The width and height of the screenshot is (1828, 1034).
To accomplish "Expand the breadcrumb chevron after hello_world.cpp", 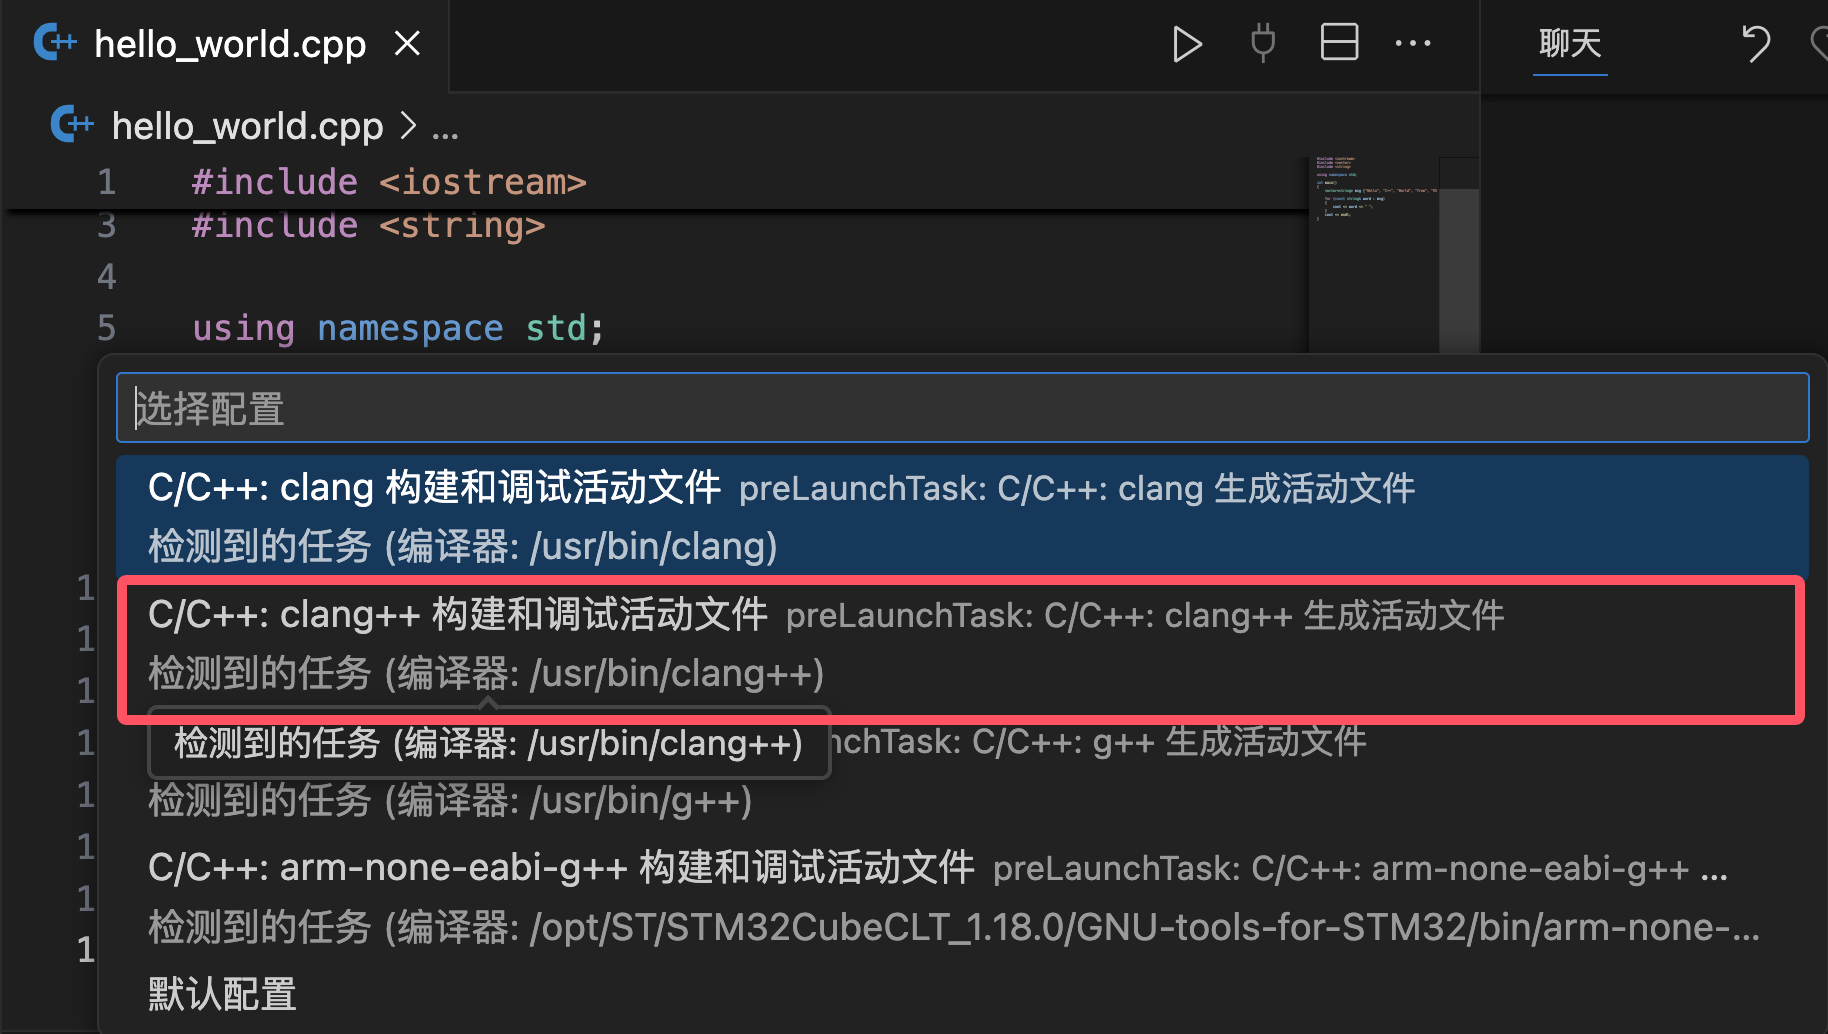I will (408, 126).
